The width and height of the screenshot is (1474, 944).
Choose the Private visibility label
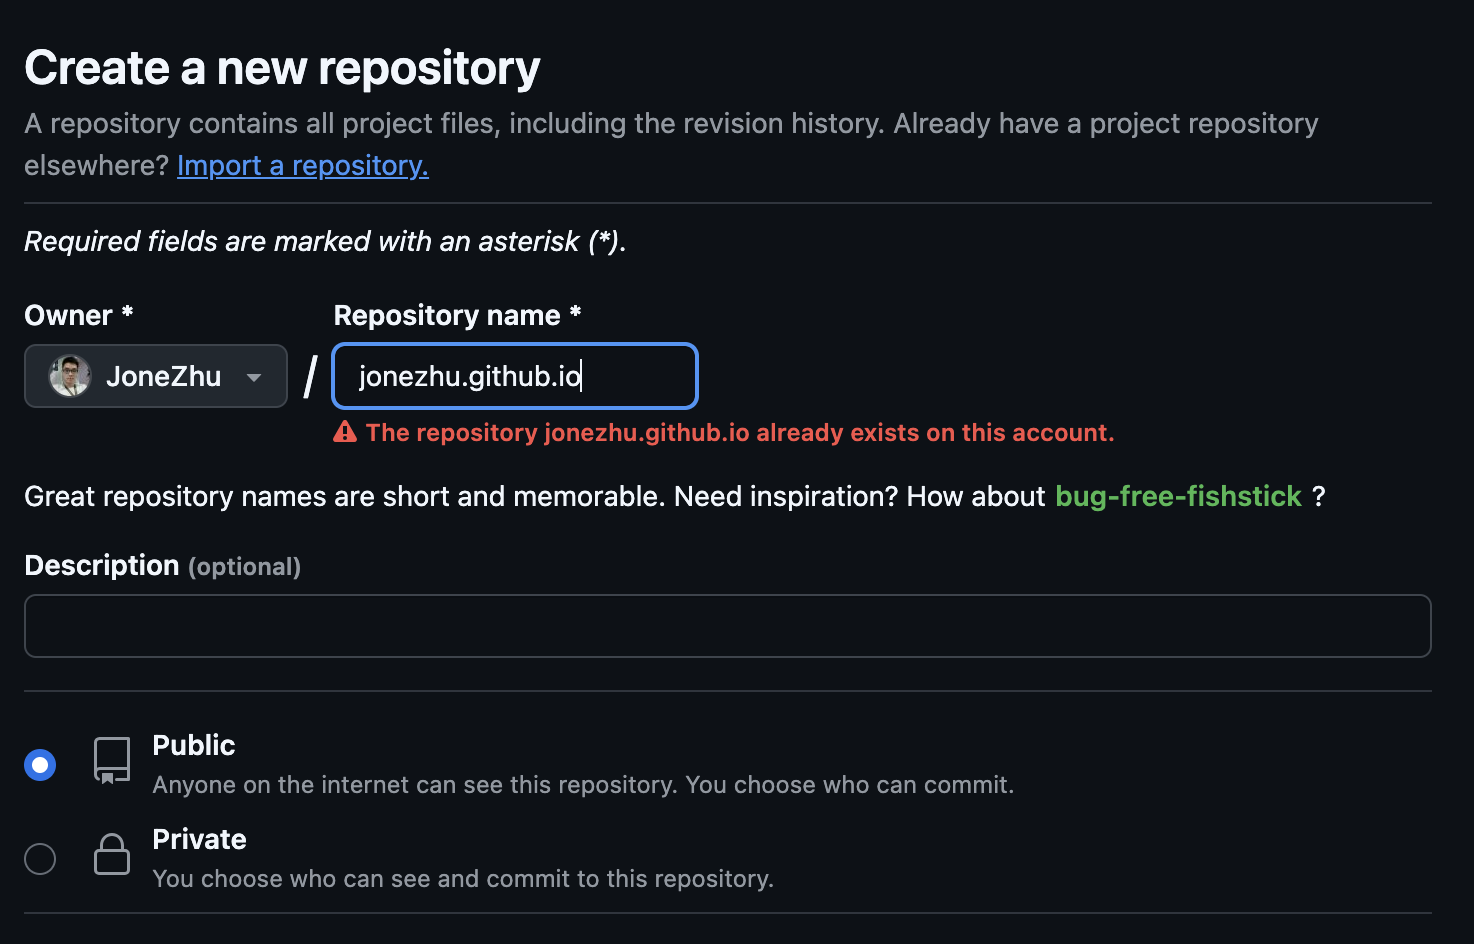point(199,839)
